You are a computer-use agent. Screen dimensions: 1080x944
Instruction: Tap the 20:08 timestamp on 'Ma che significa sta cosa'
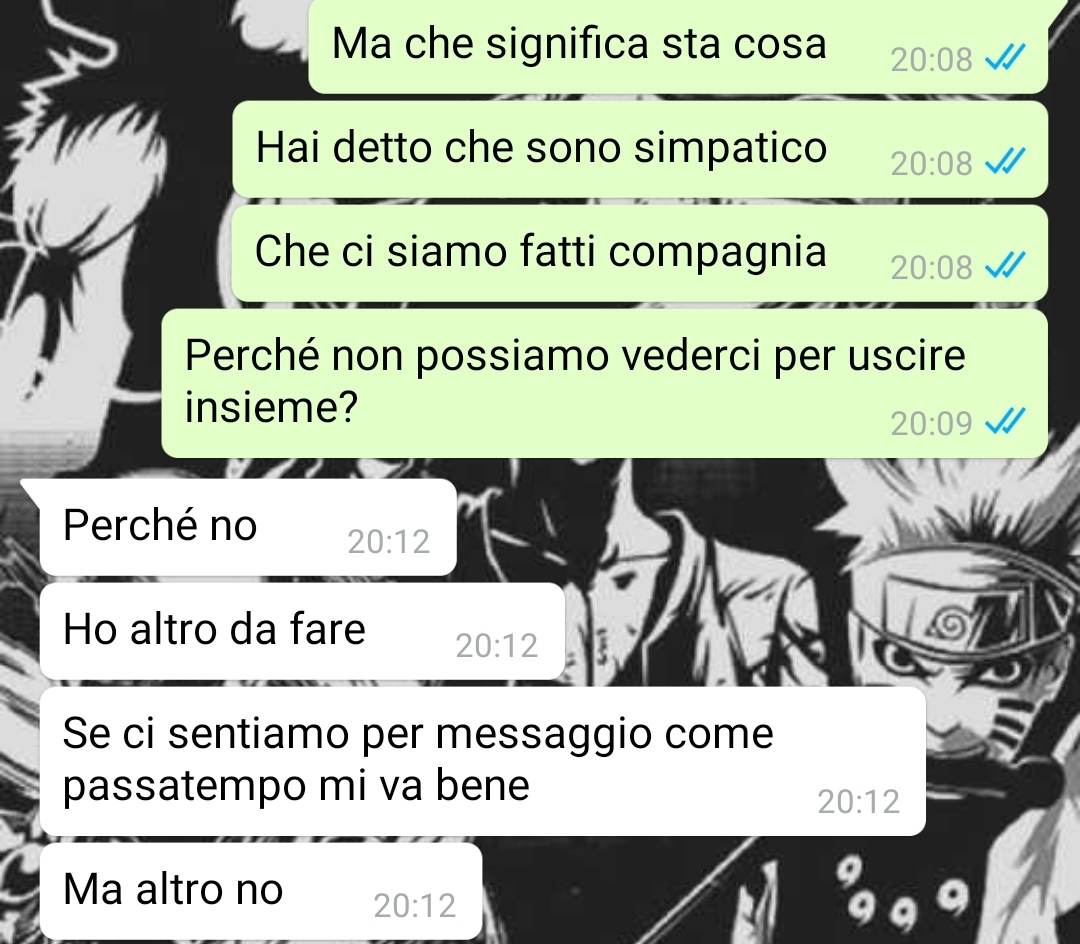(931, 59)
